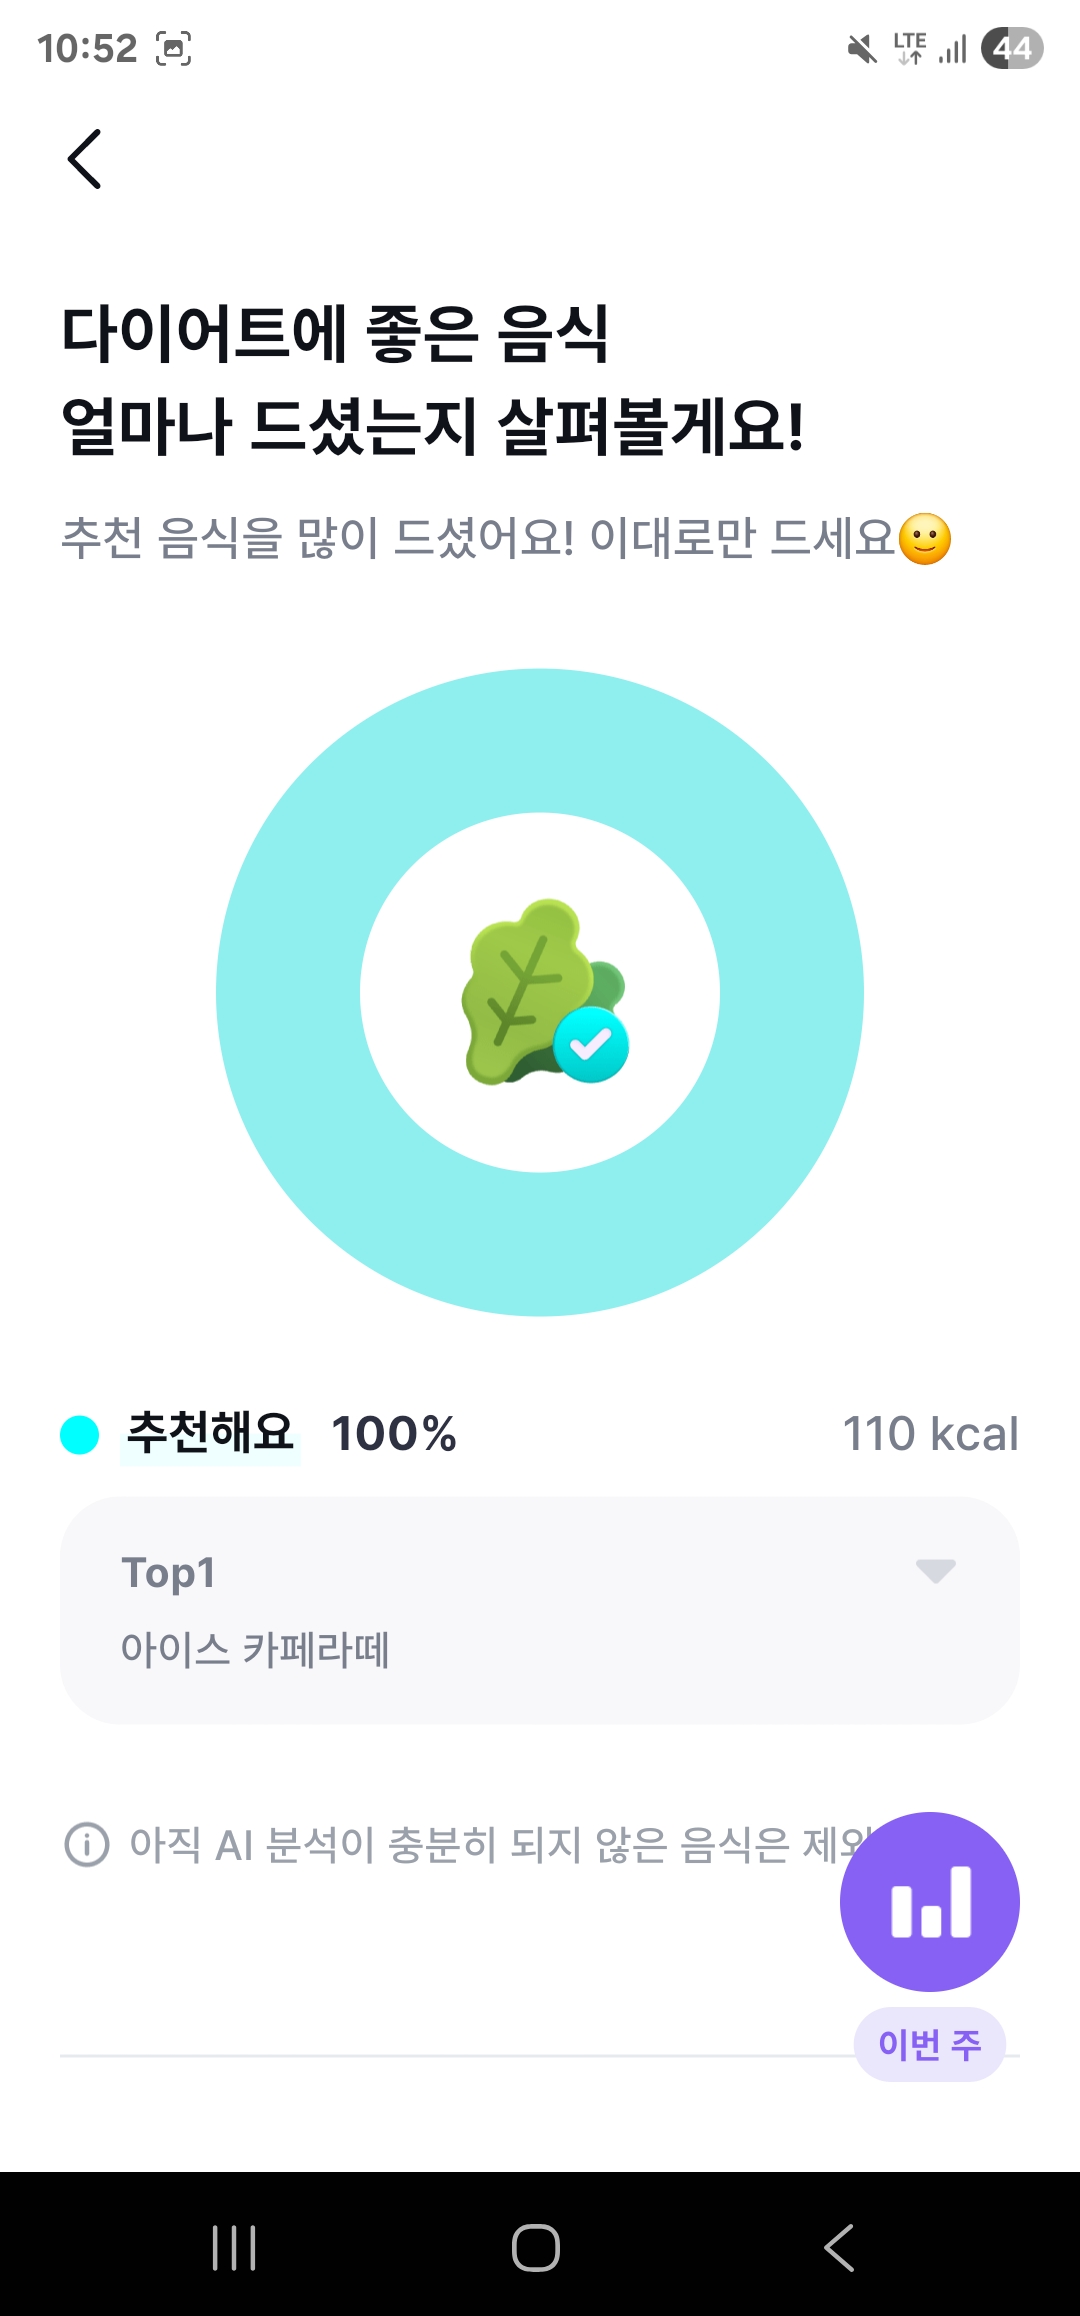
Task: Expand the Top1 dropdown arrow
Action: [x=935, y=1571]
